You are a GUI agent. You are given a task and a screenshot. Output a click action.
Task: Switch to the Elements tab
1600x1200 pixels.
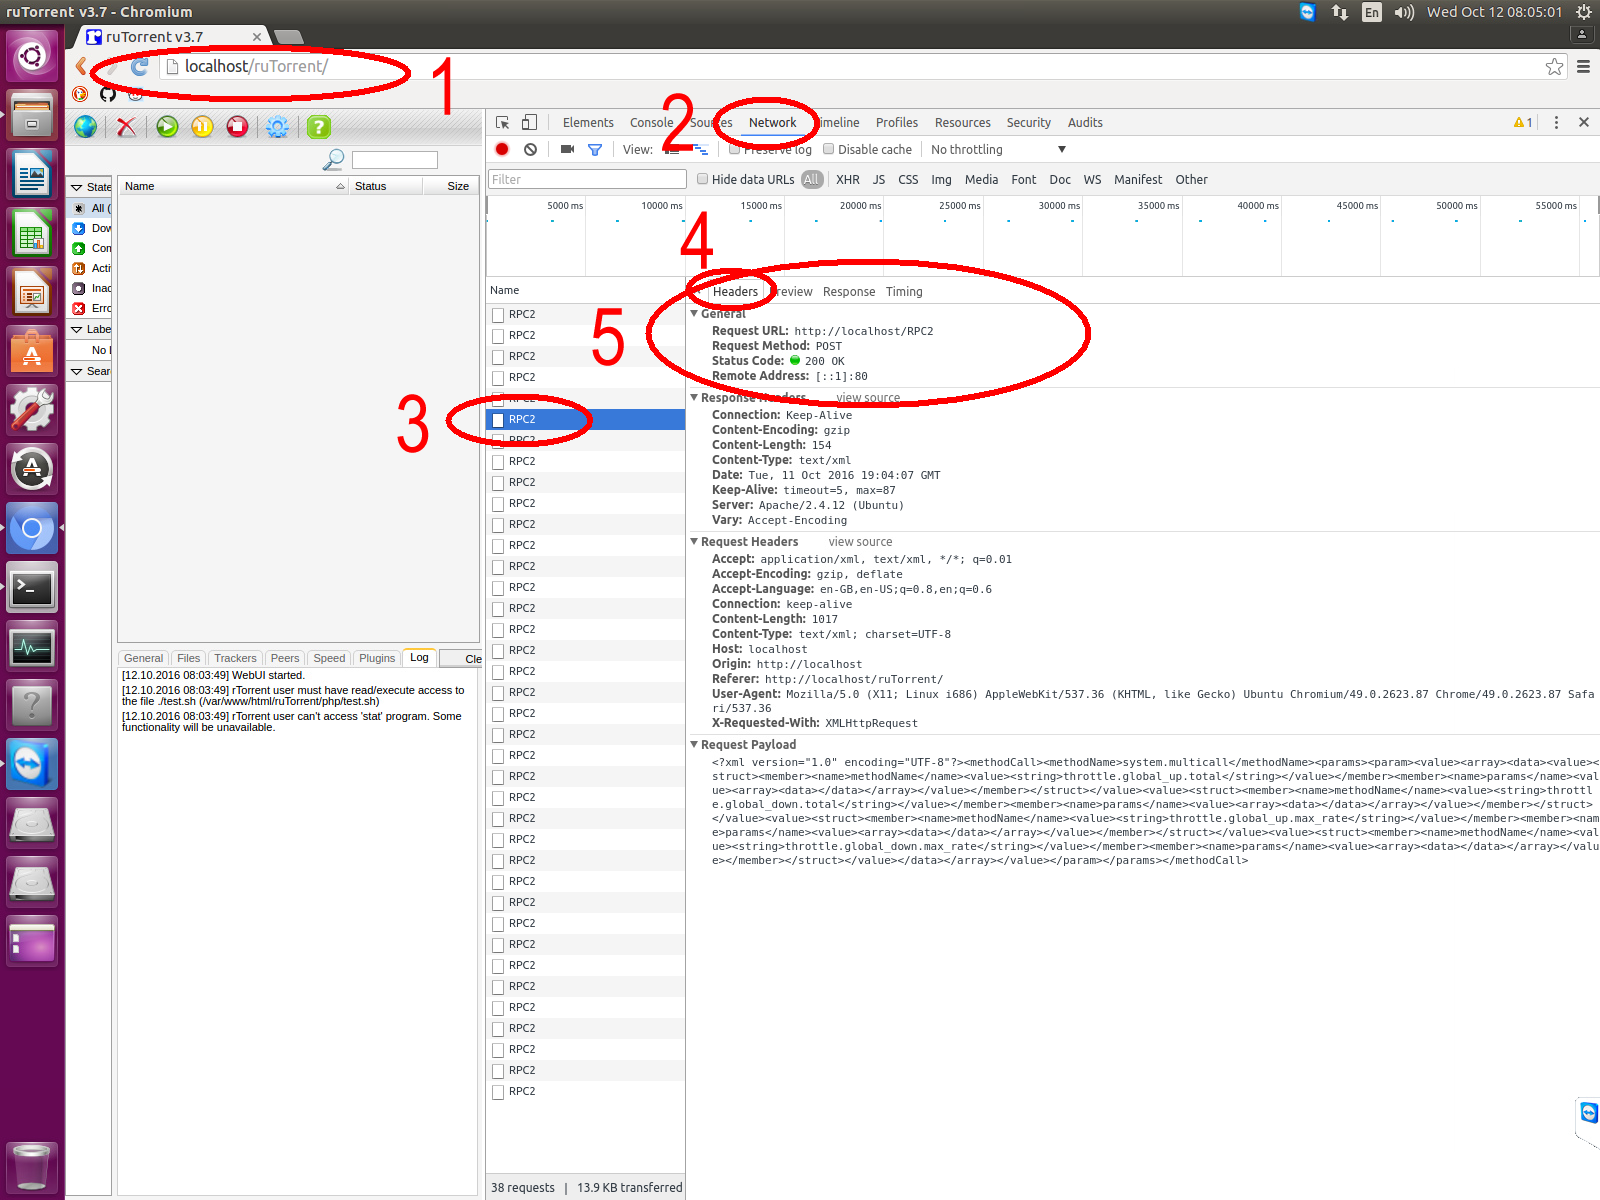coord(588,122)
